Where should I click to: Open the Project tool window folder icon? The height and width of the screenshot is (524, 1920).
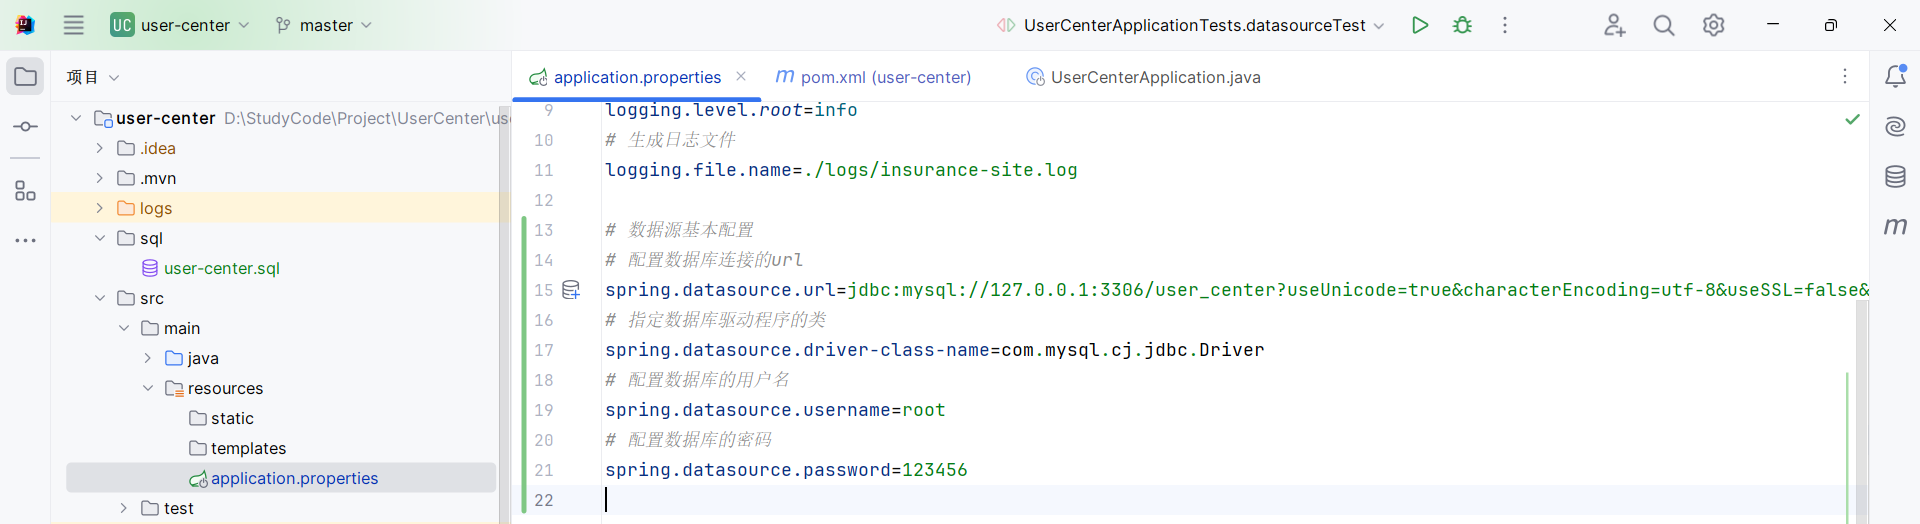point(25,77)
